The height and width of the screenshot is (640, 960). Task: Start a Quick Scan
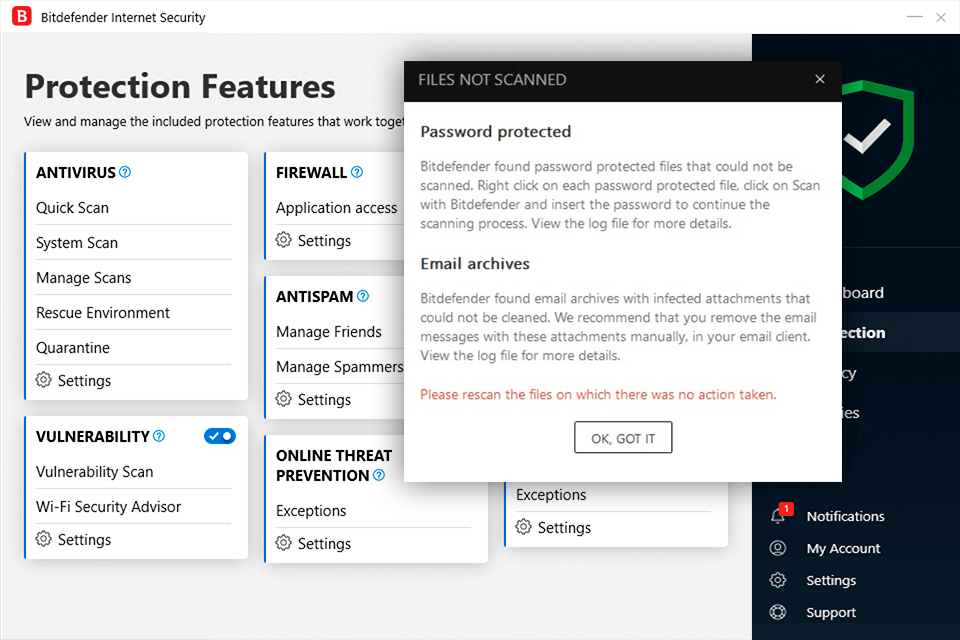[x=72, y=208]
